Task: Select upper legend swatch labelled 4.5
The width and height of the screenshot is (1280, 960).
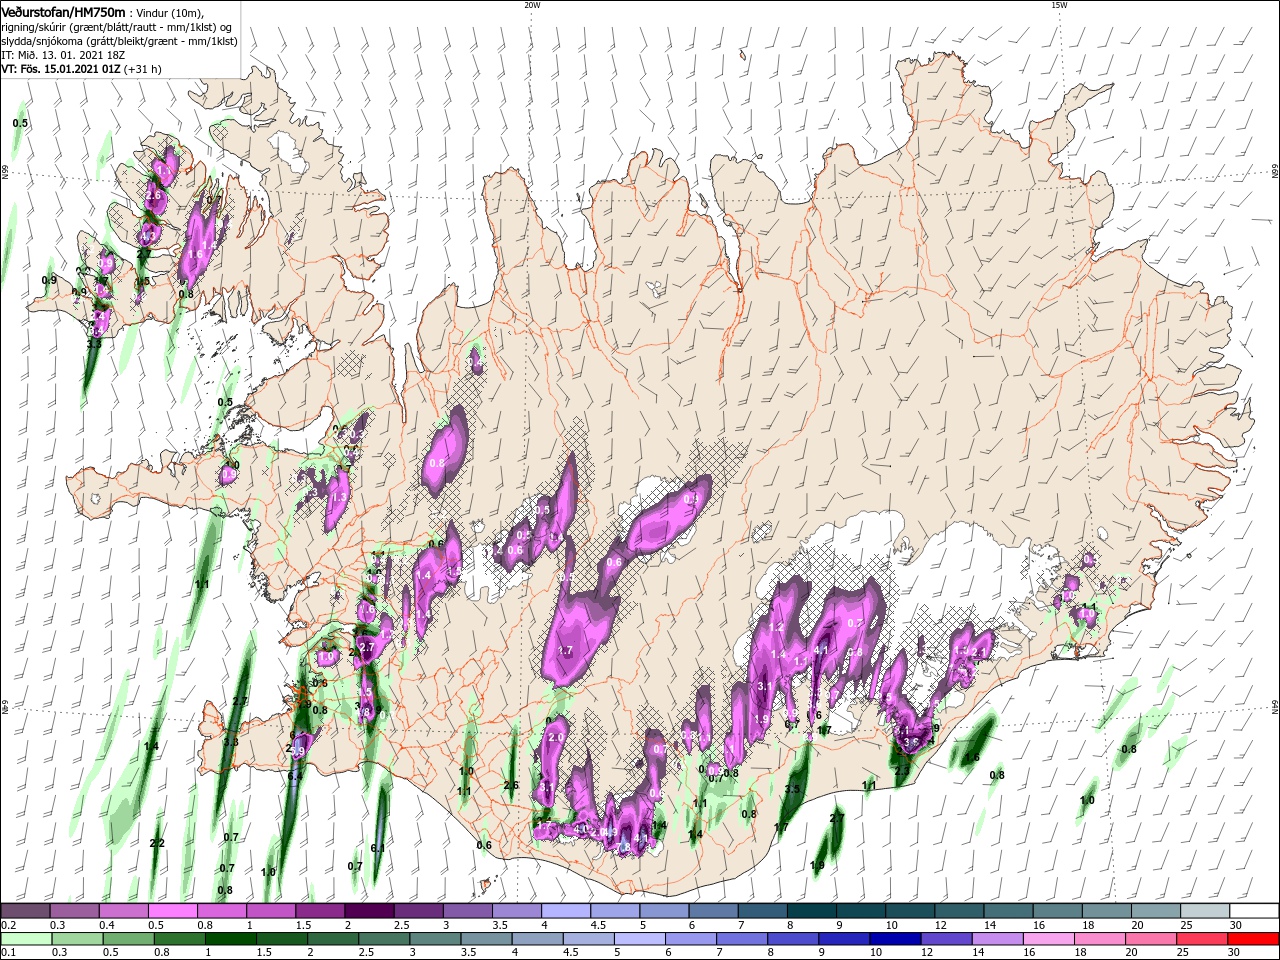Action: click(x=613, y=911)
